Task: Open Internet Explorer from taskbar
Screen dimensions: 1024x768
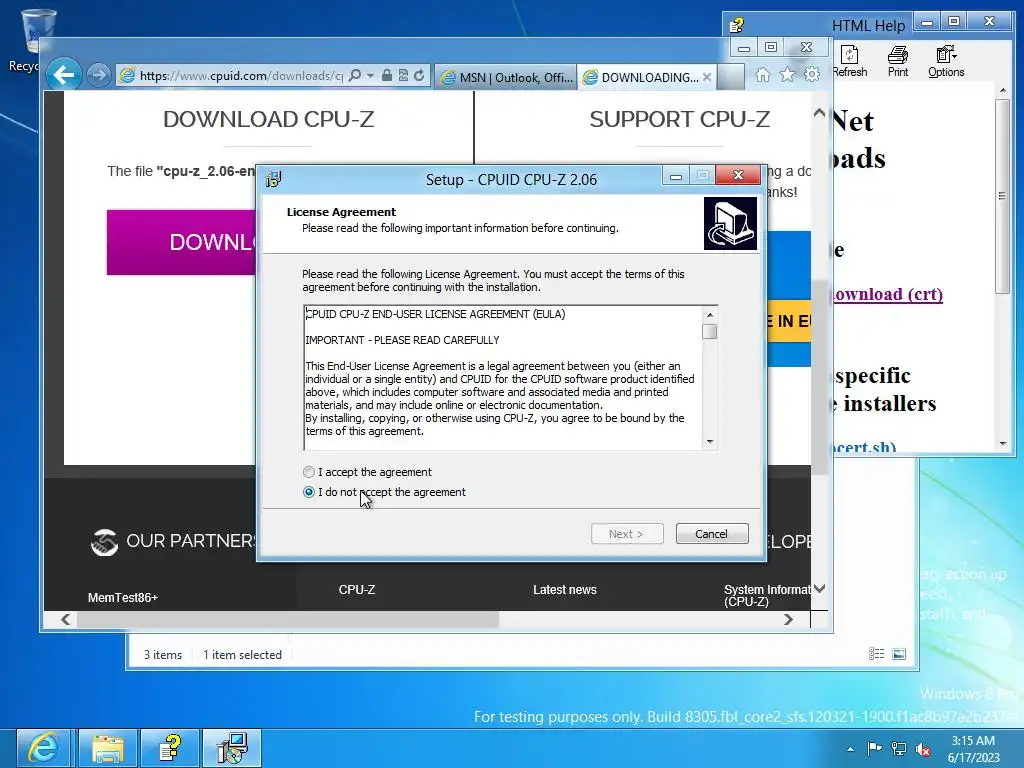Action: 43,748
